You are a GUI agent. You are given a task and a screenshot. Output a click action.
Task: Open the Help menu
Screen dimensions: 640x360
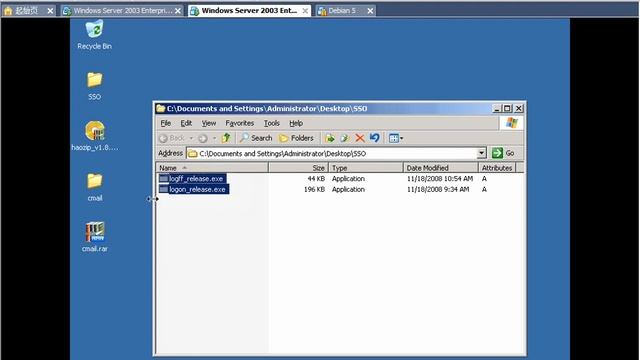coord(296,123)
